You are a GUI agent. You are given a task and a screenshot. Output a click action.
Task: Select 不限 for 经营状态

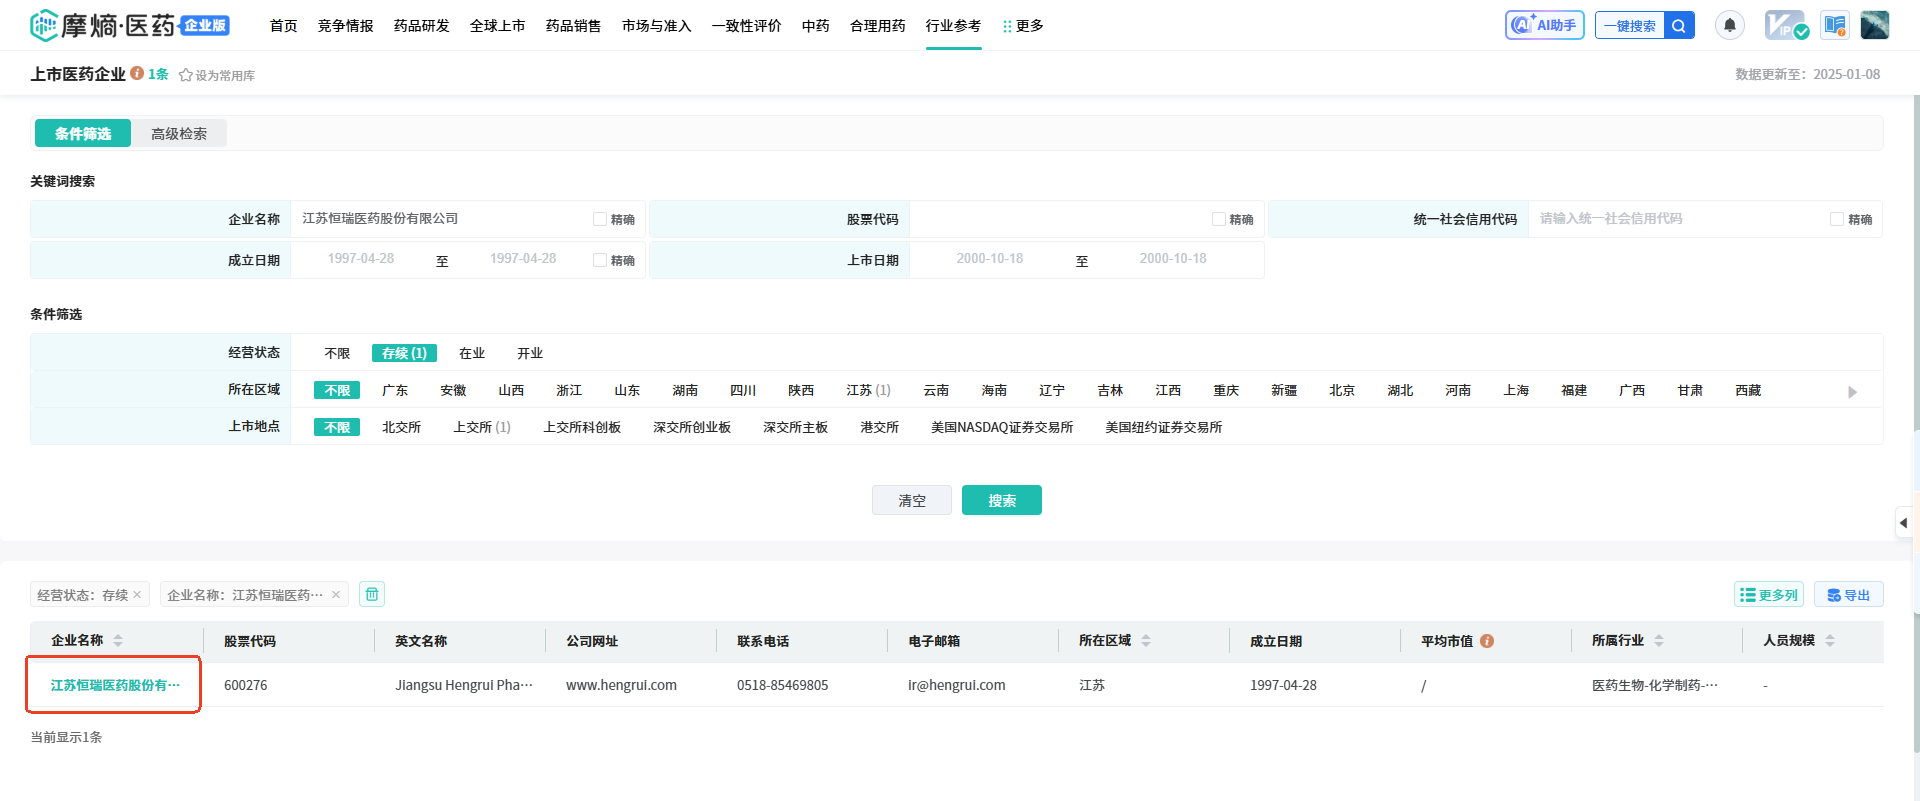tap(337, 353)
